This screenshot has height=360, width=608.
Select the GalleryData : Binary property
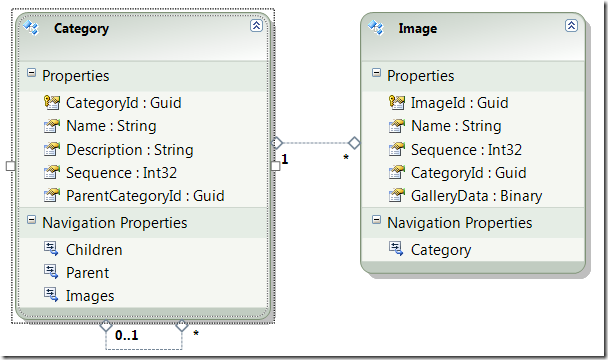(x=477, y=196)
